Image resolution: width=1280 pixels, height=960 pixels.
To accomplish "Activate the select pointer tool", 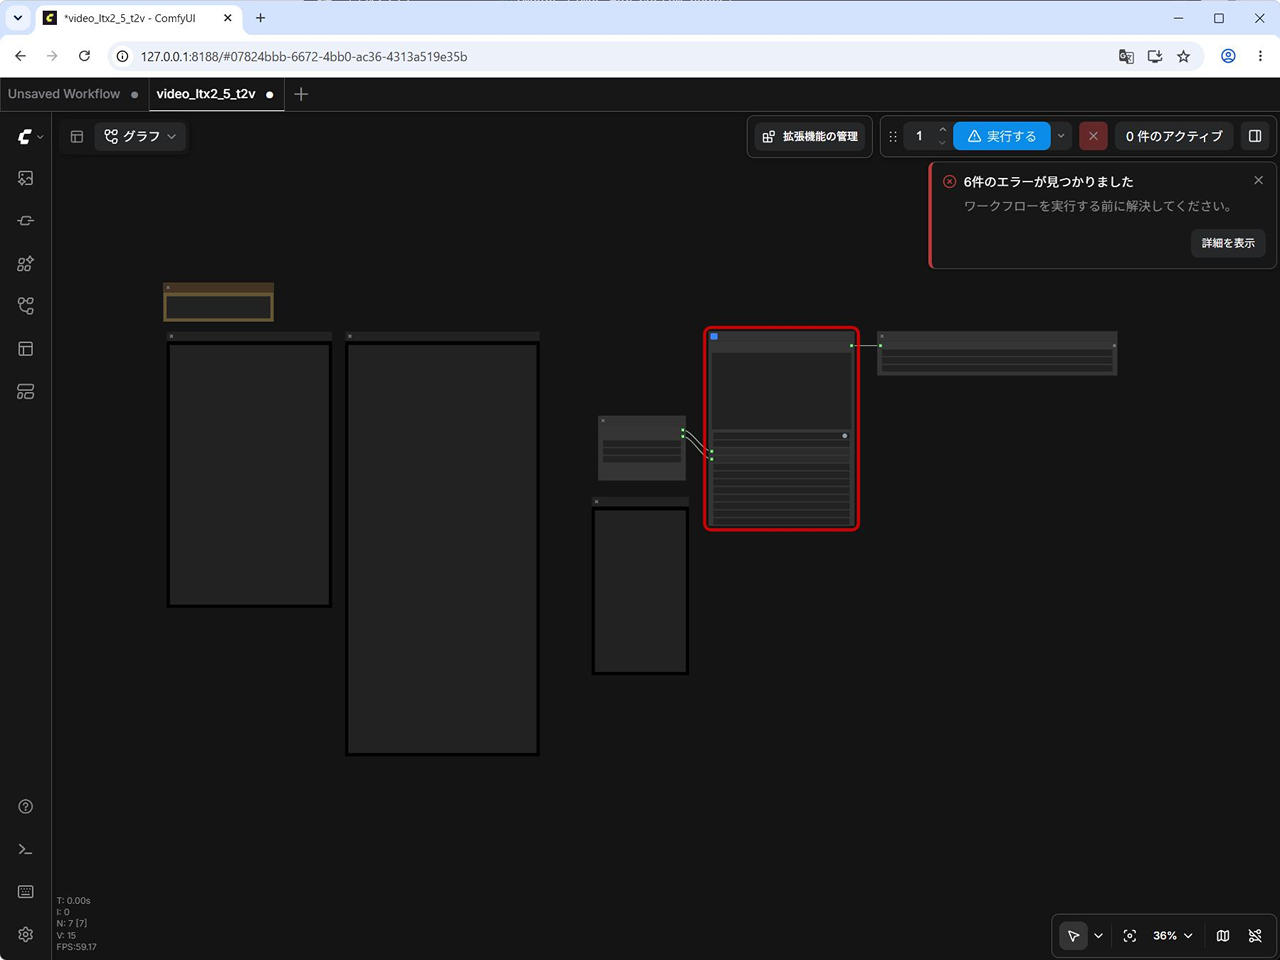I will pyautogui.click(x=1073, y=936).
